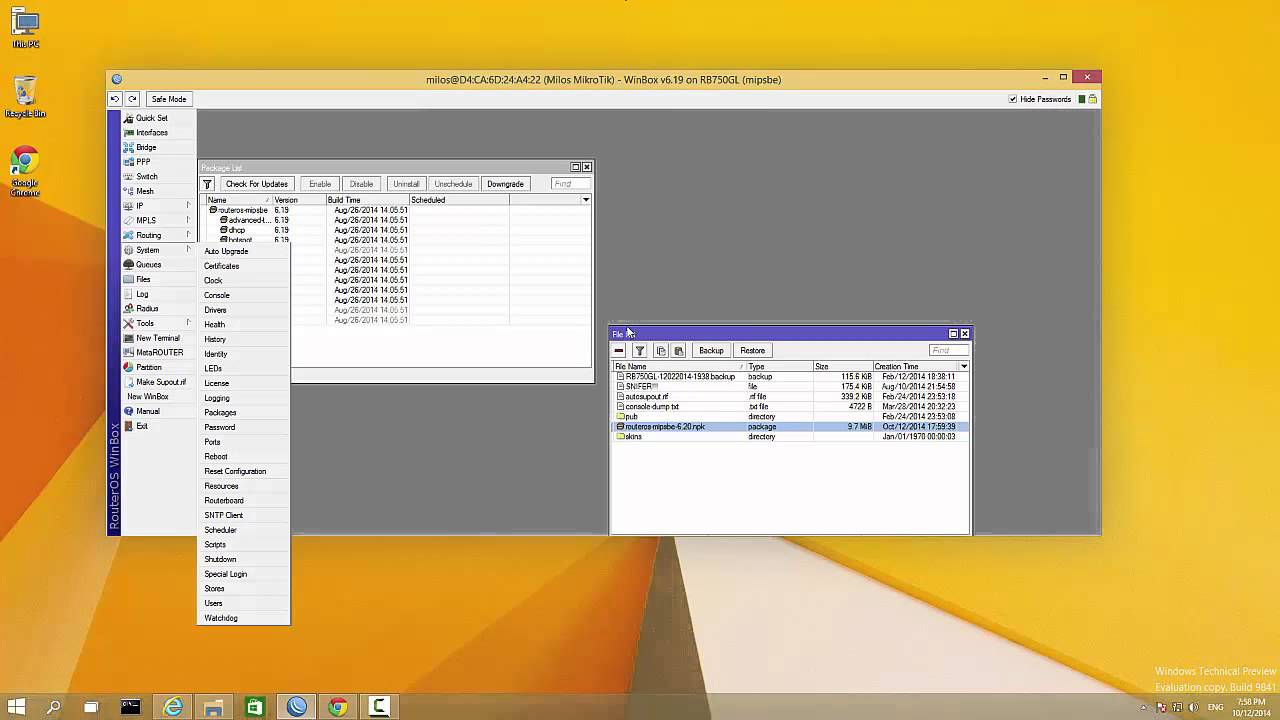Select Scheduler from System menu

pyautogui.click(x=220, y=530)
